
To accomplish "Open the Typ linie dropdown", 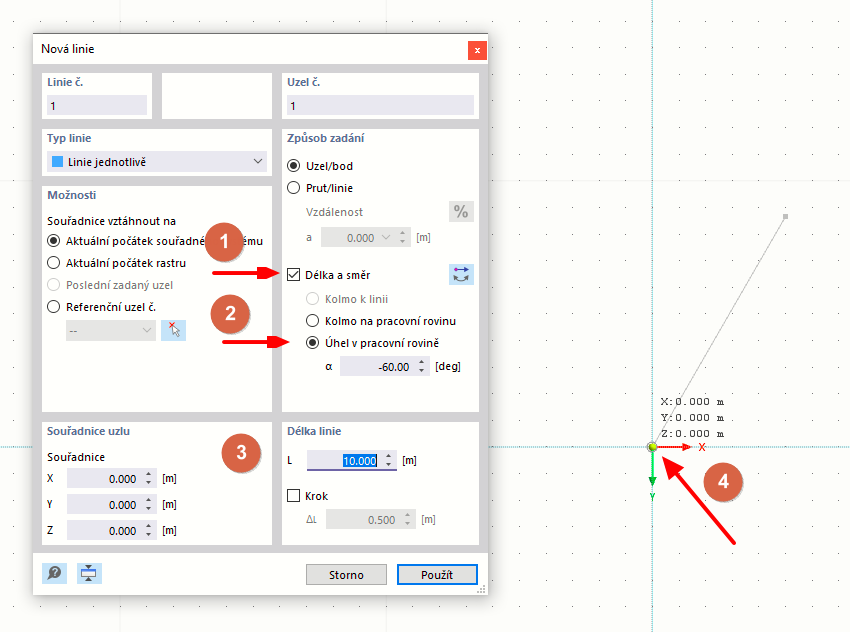I will (x=157, y=162).
